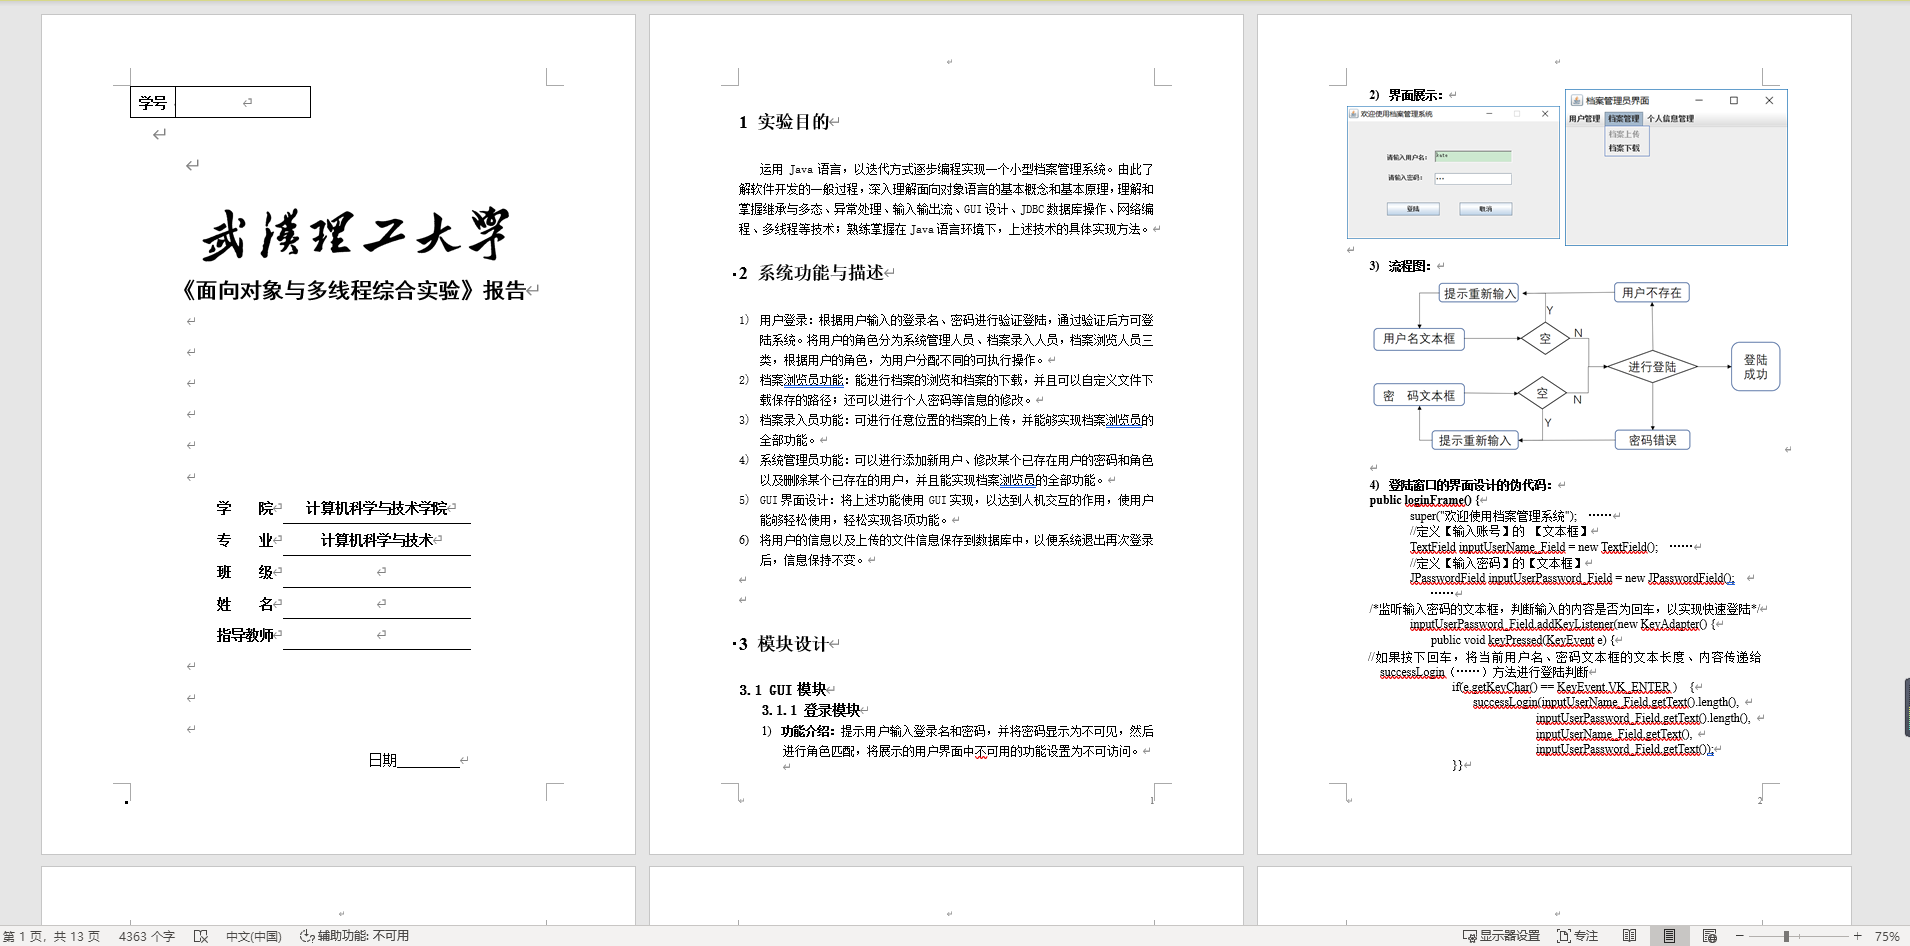Click 用户管理 menu in the embedded screenshot
This screenshot has height=946, width=1910.
tap(1584, 118)
